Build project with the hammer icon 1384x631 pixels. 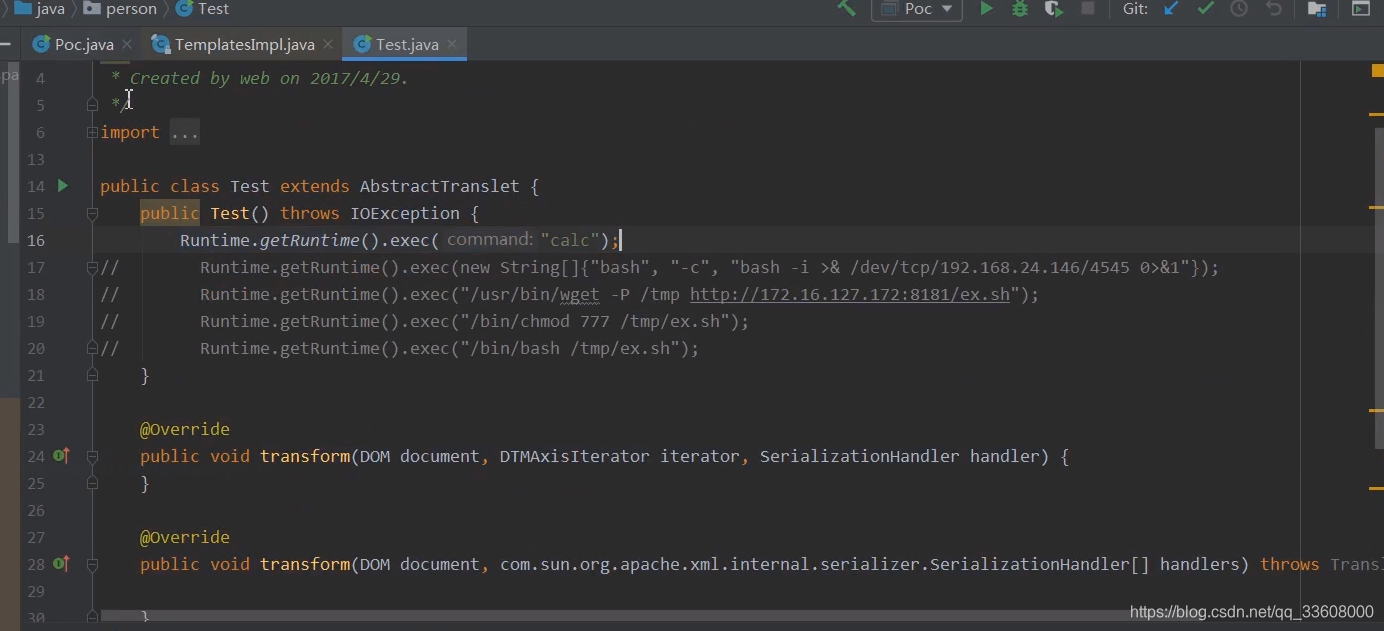pos(847,9)
